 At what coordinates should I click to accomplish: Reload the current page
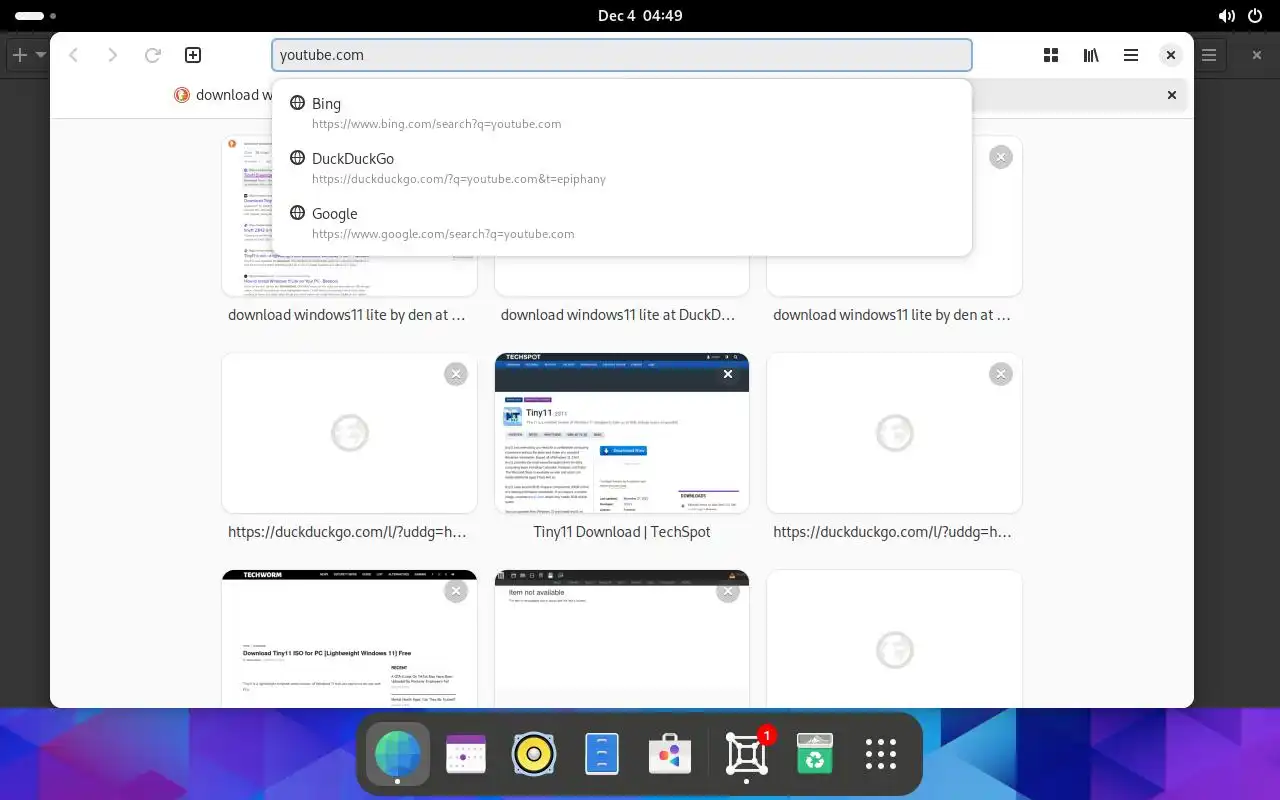pos(153,55)
